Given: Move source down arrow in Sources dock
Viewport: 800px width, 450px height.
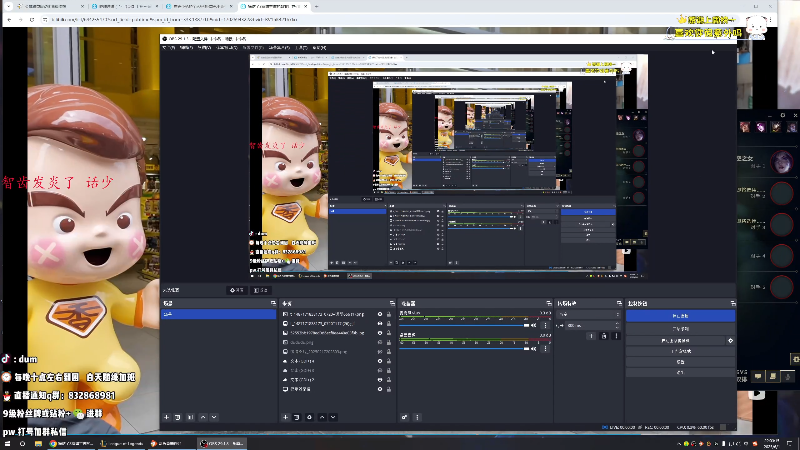Looking at the screenshot, I should [x=333, y=417].
